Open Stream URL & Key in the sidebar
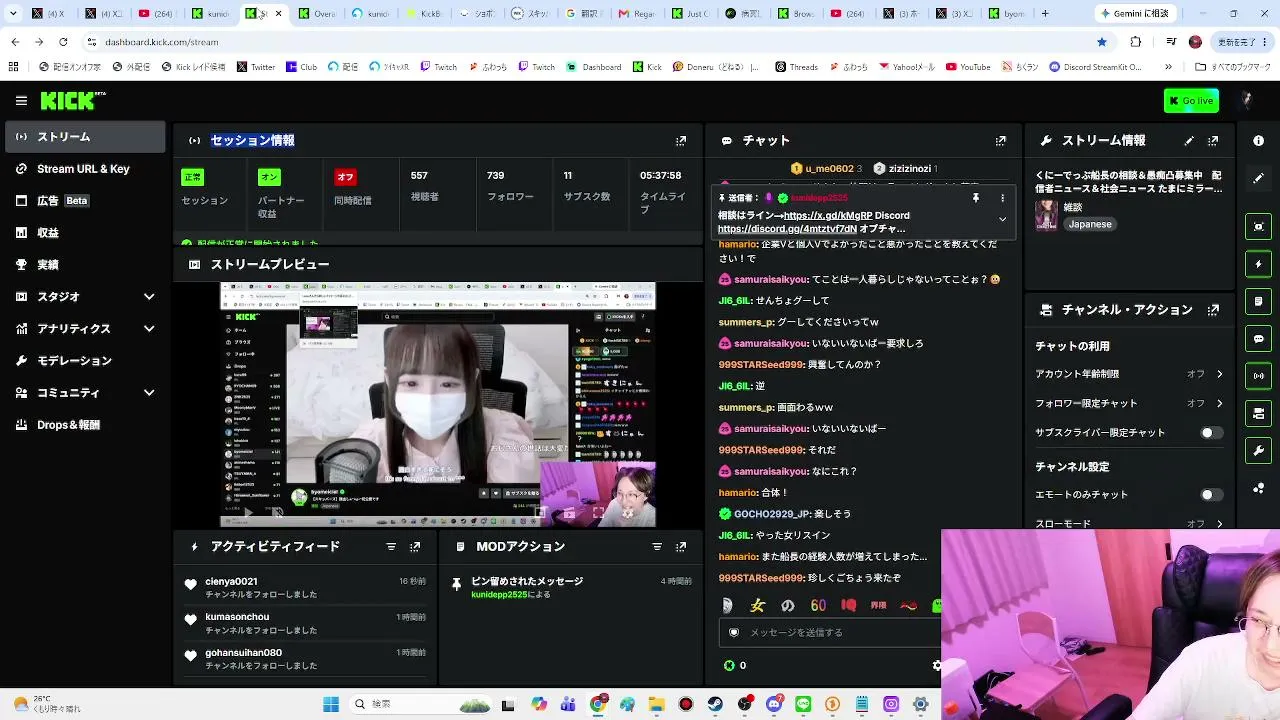Screen dimensions: 1280x720 83,169
